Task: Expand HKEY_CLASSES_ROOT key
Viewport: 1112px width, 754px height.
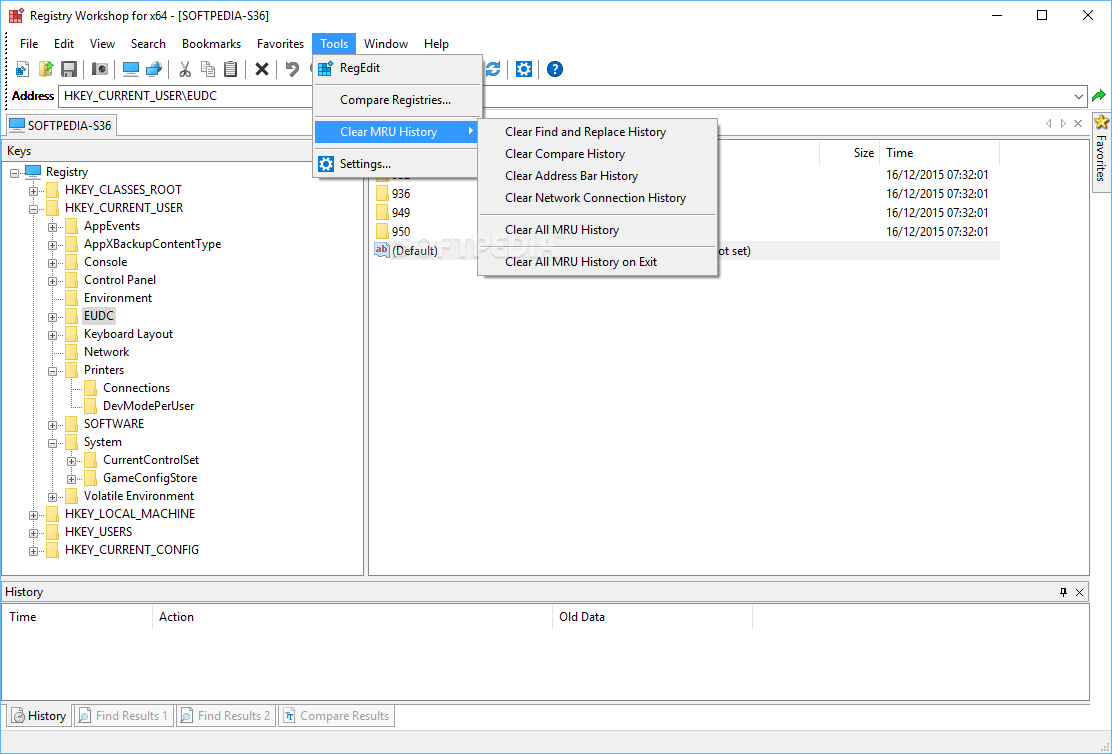Action: click(33, 191)
